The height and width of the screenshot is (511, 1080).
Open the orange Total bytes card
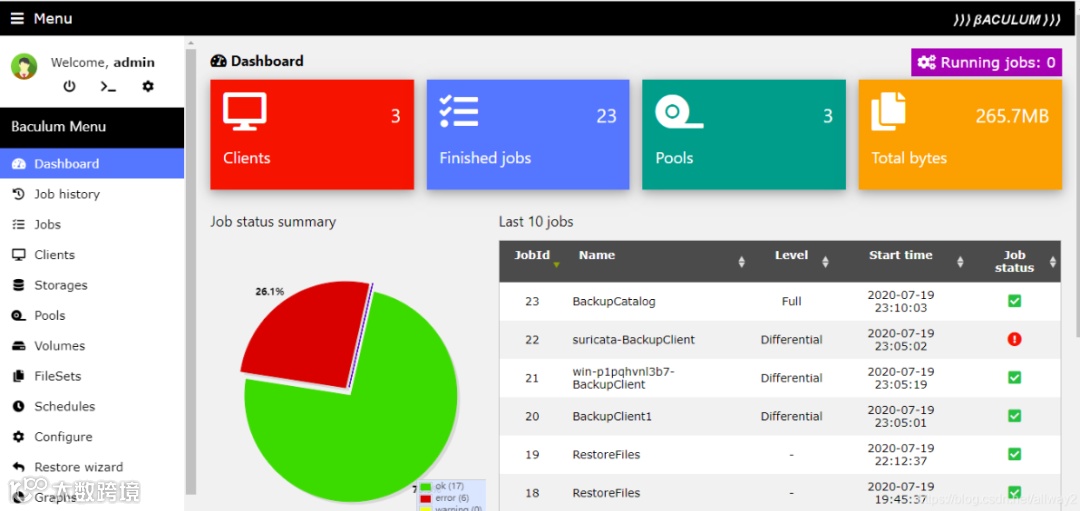click(x=960, y=134)
